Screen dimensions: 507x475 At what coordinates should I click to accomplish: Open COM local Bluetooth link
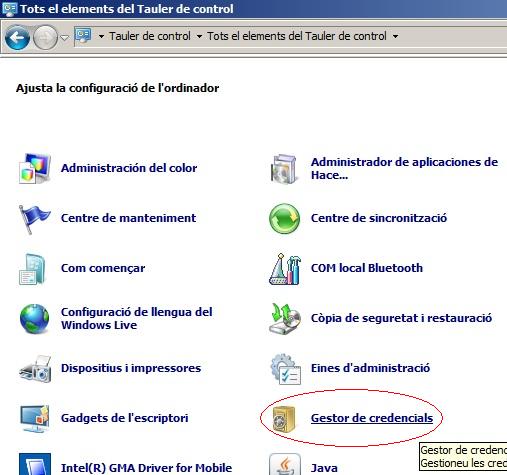367,268
